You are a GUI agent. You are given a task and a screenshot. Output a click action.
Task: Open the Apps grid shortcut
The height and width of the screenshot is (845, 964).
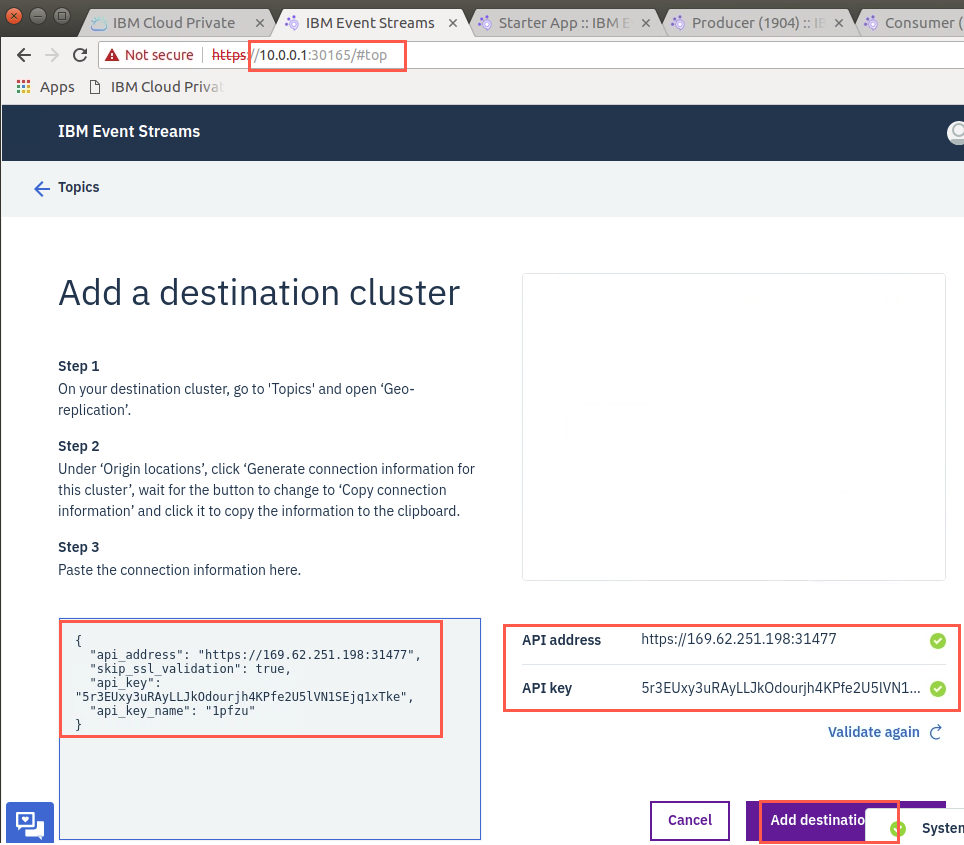(45, 87)
